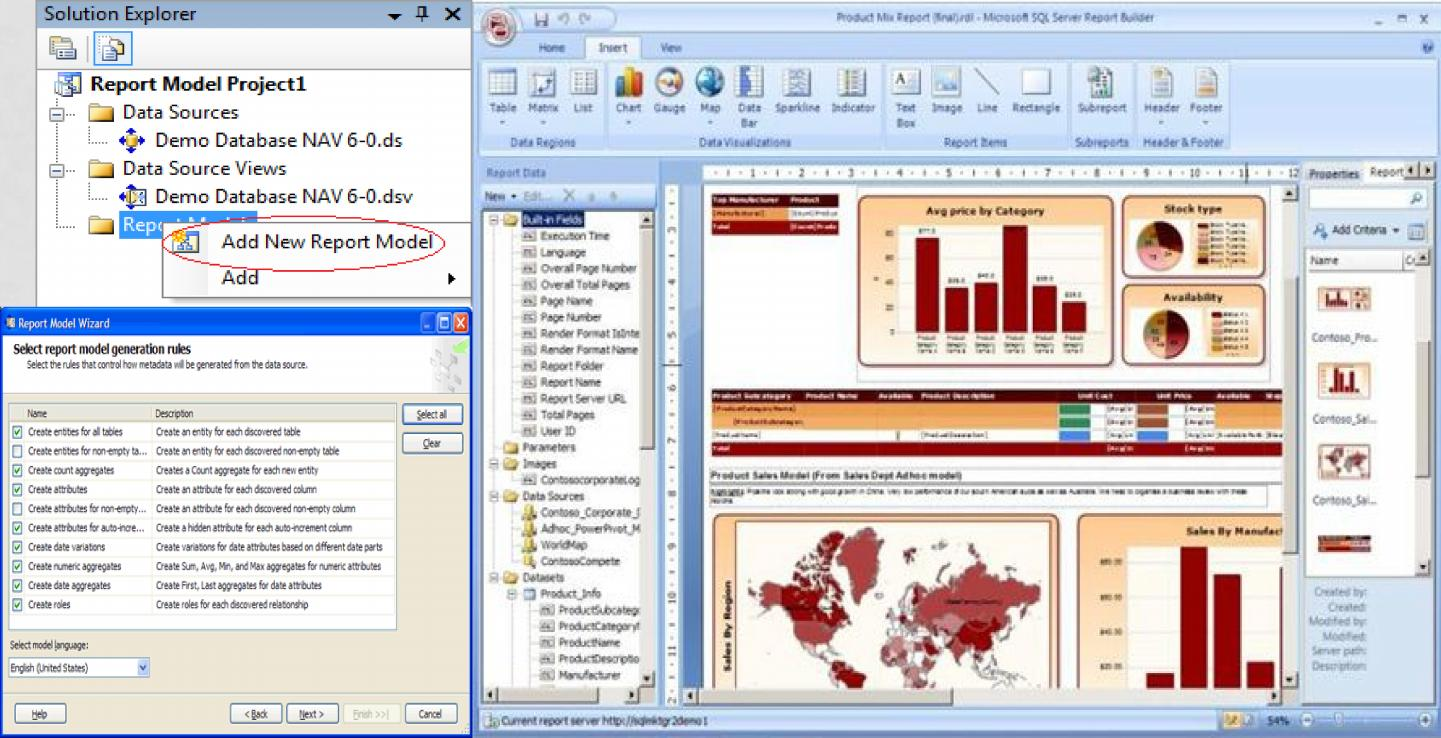Disable 'Create date variations' rule
Screen dimensions: 1441x738
click(x=18, y=547)
